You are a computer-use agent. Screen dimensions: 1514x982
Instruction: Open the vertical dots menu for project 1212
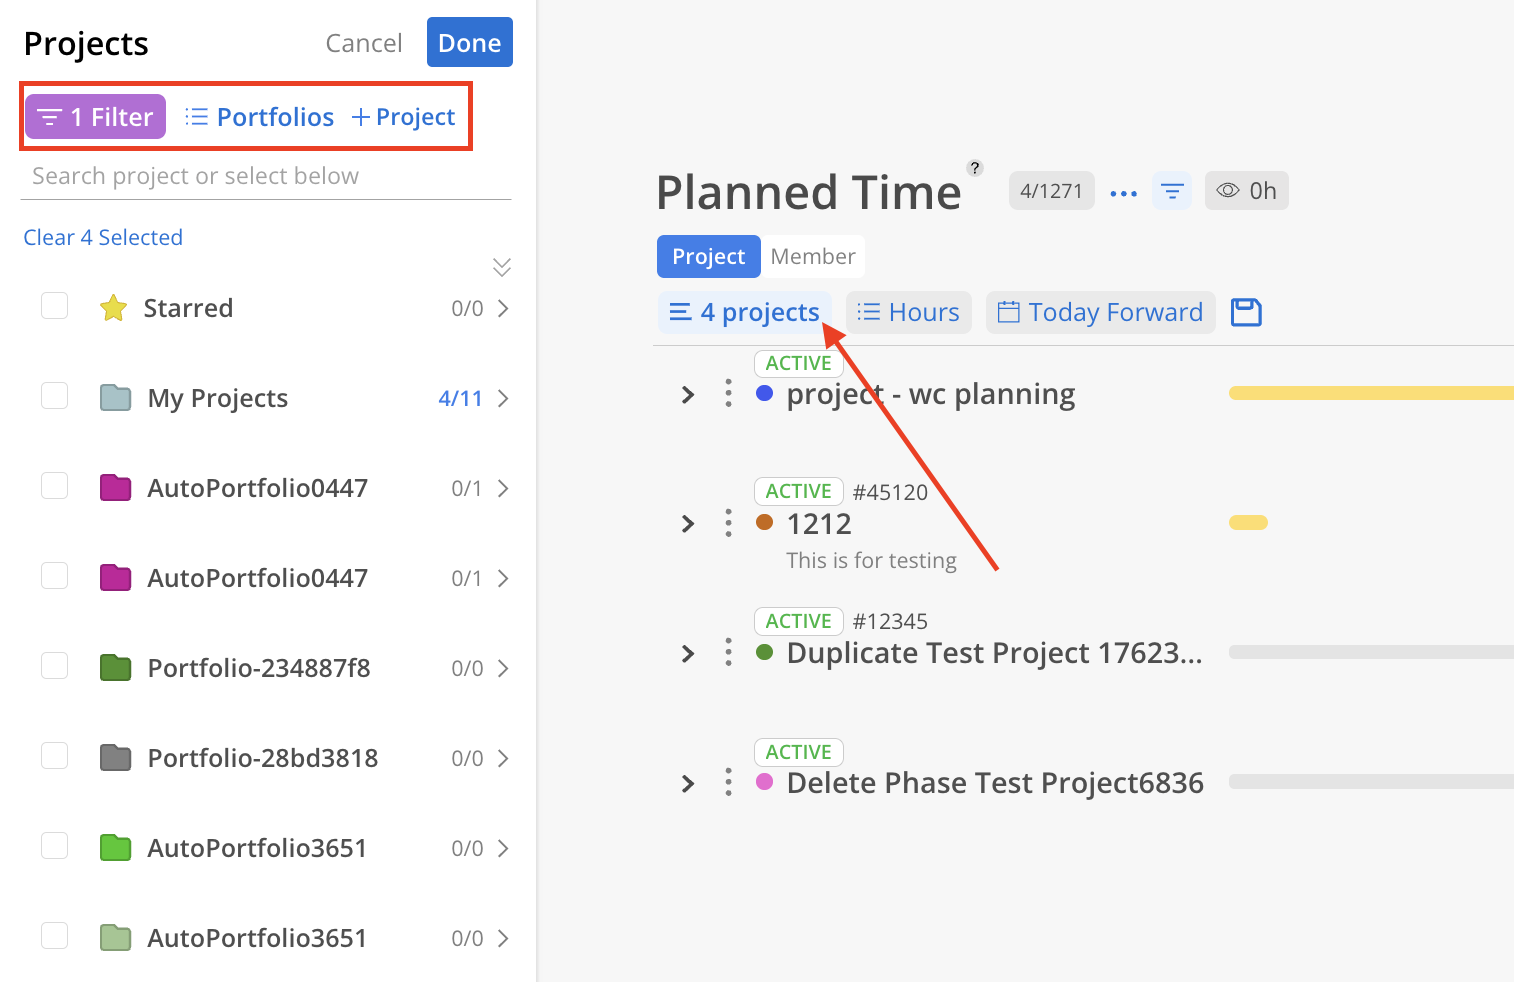point(728,523)
